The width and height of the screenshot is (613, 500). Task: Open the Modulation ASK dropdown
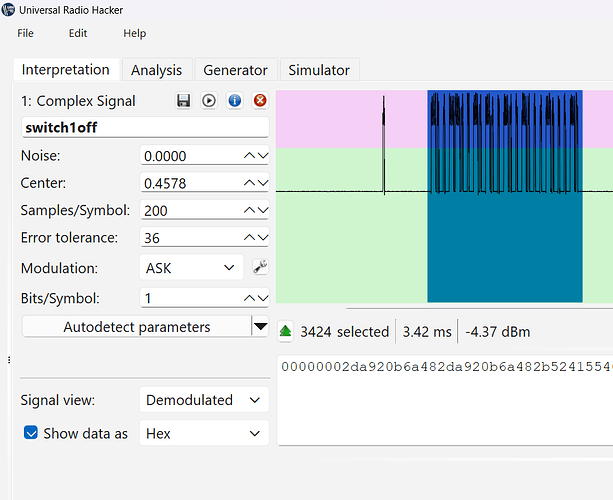192,268
